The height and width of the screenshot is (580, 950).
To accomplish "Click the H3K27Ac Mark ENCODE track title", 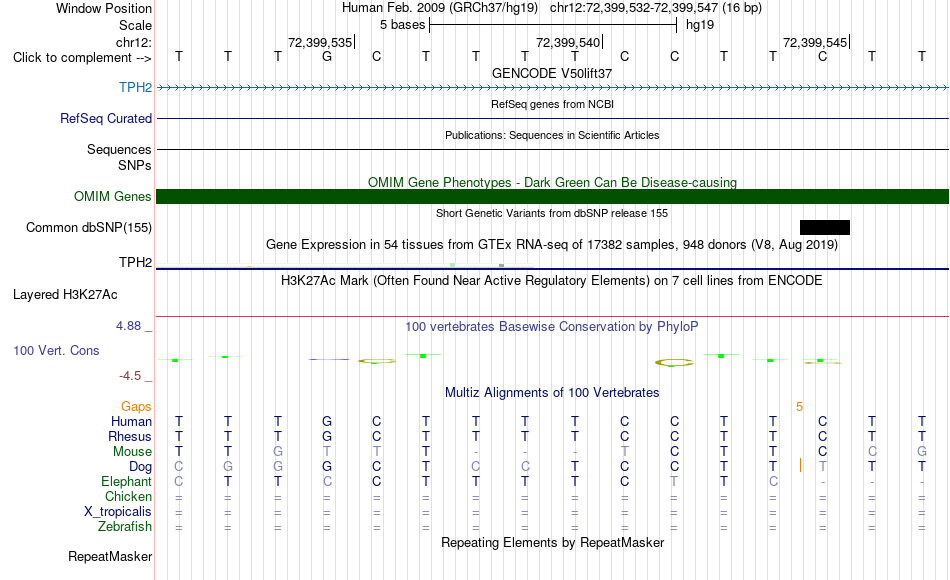I will [552, 281].
